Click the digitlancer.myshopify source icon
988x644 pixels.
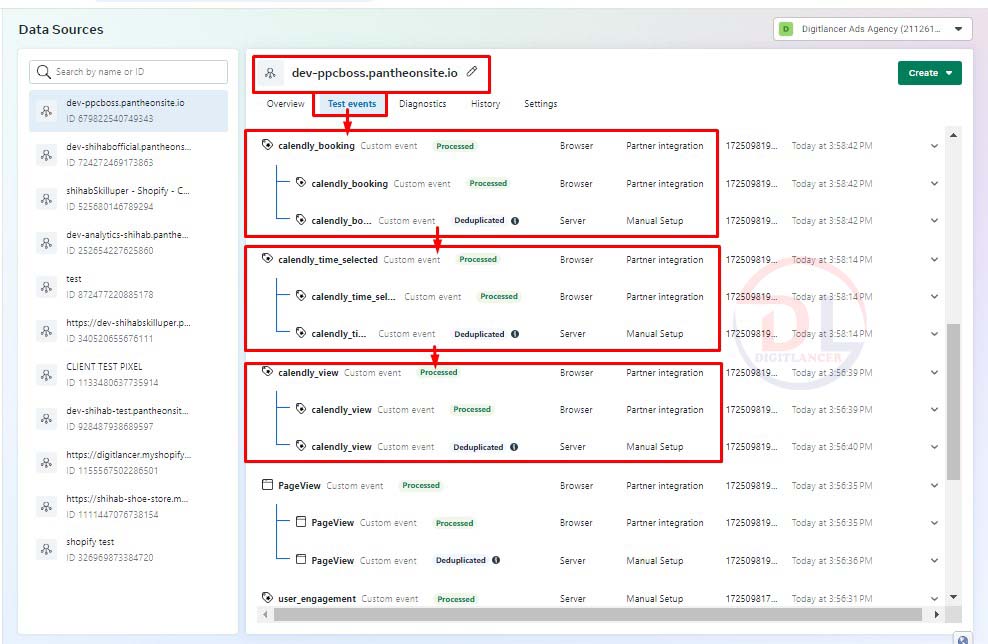click(x=46, y=463)
